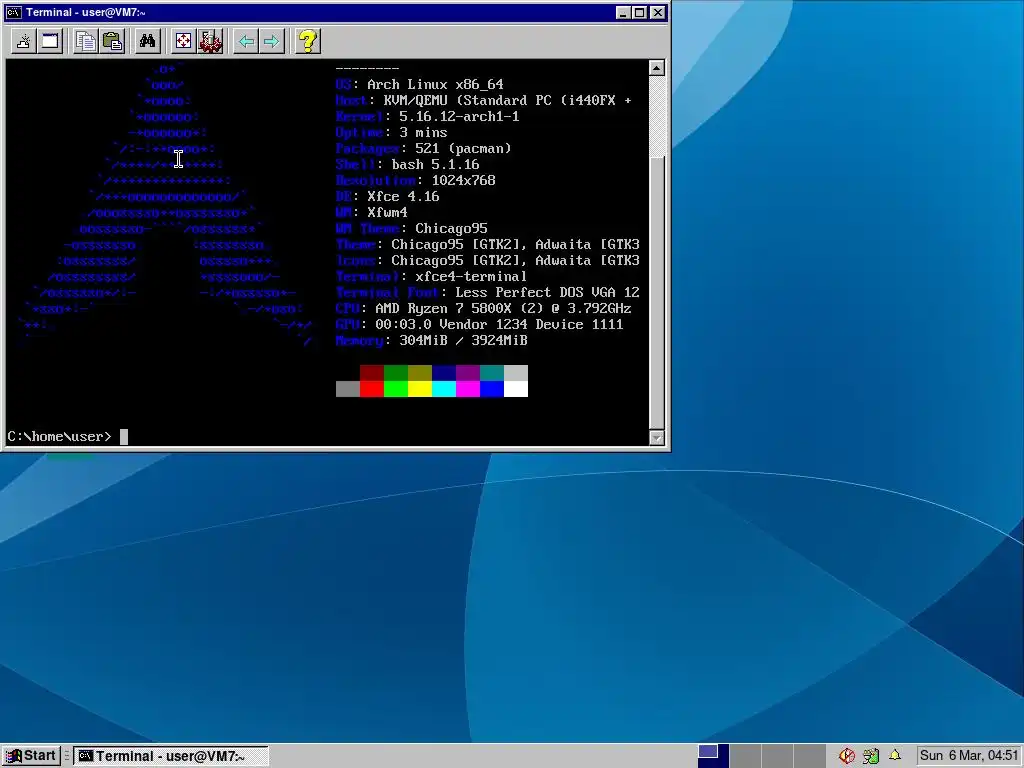1024x768 pixels.
Task: Maximize the Terminal window
Action: (640, 12)
